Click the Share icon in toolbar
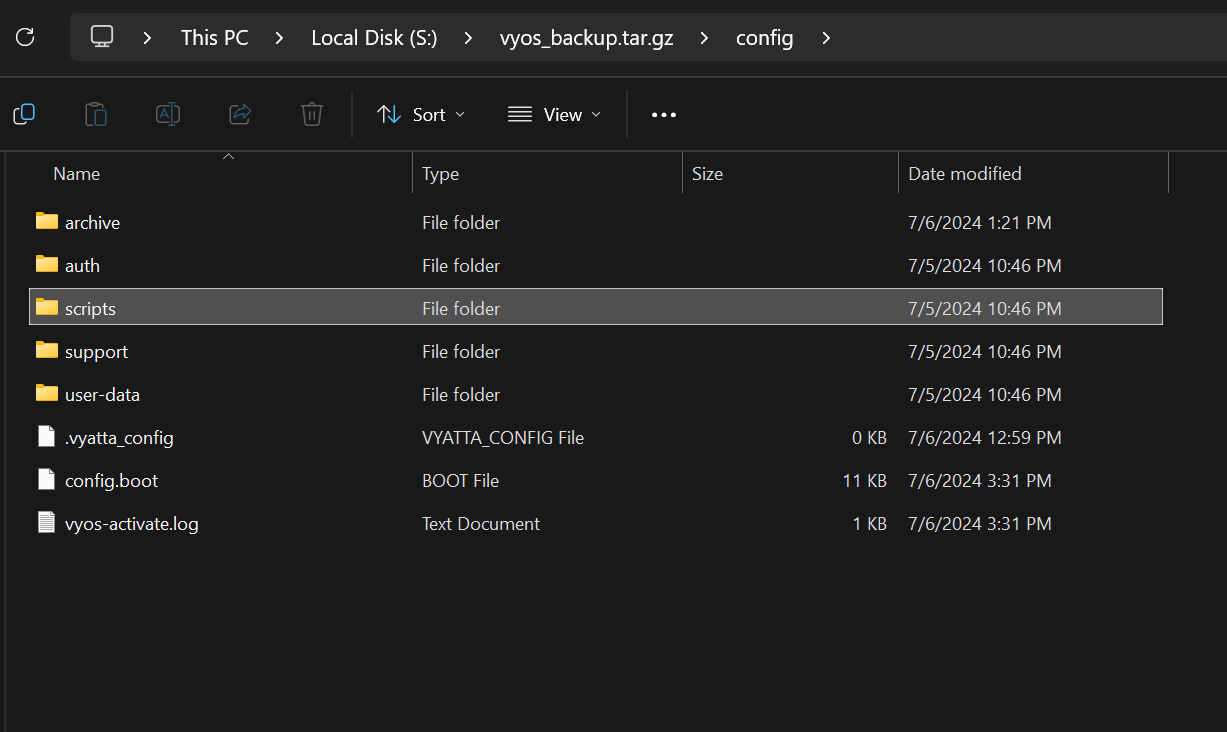Image resolution: width=1227 pixels, height=732 pixels. (x=240, y=114)
